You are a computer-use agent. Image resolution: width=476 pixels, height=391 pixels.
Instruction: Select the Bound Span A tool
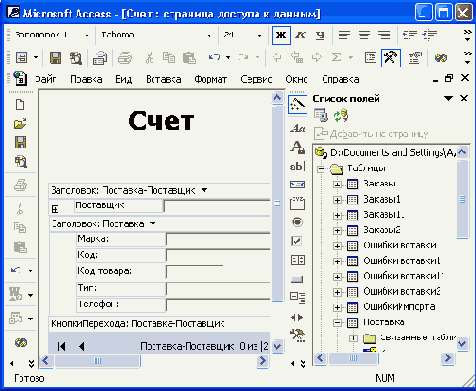click(297, 147)
